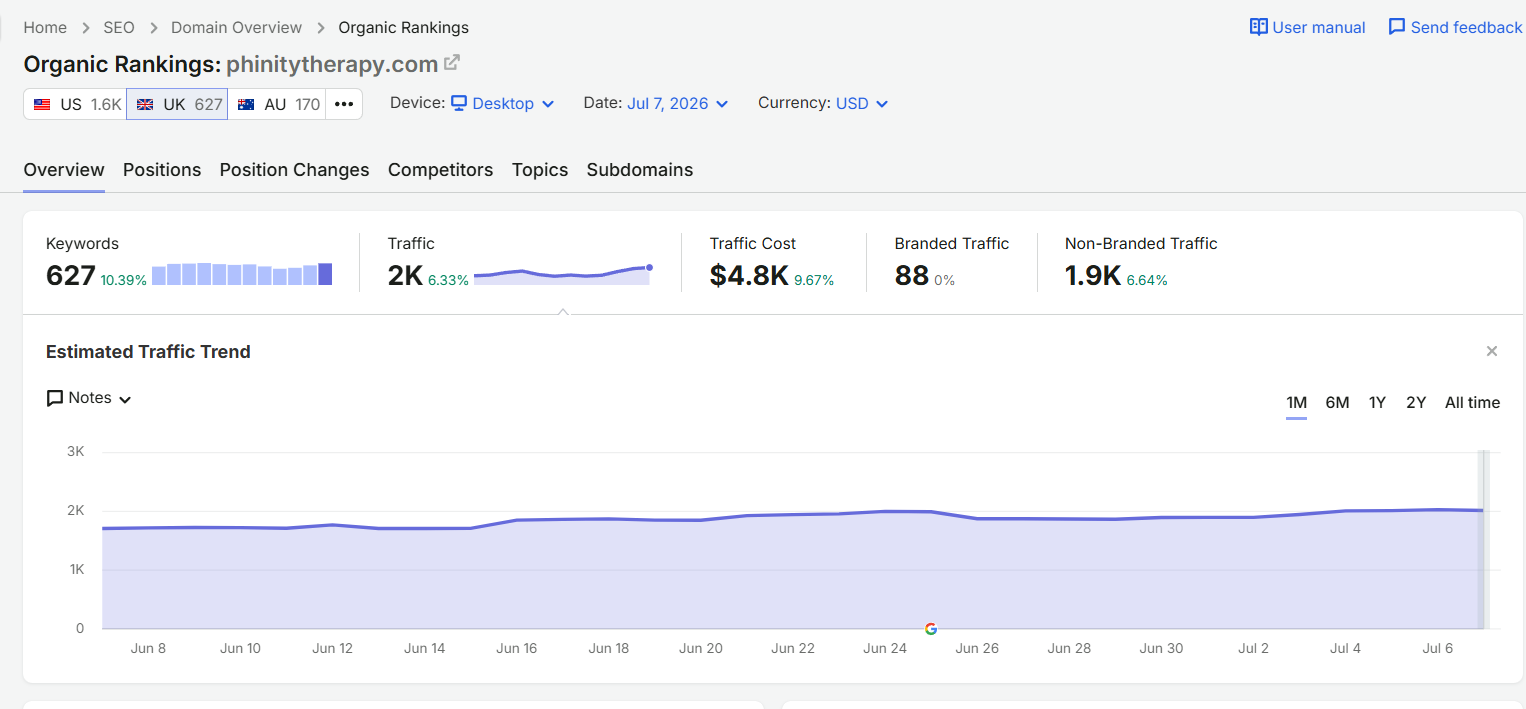Click the highlighted Jul 7 chart marker

[x=1484, y=540]
